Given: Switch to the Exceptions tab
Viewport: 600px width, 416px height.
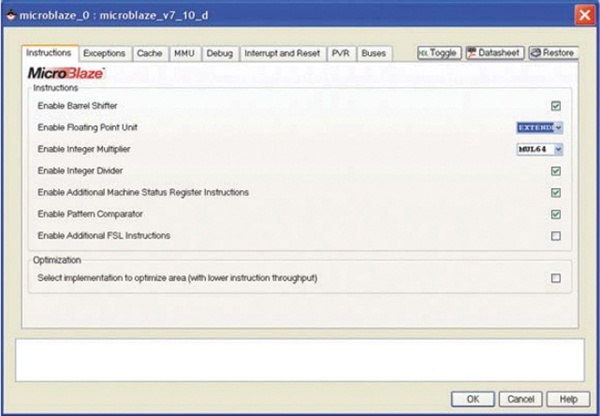Looking at the screenshot, I should [104, 53].
